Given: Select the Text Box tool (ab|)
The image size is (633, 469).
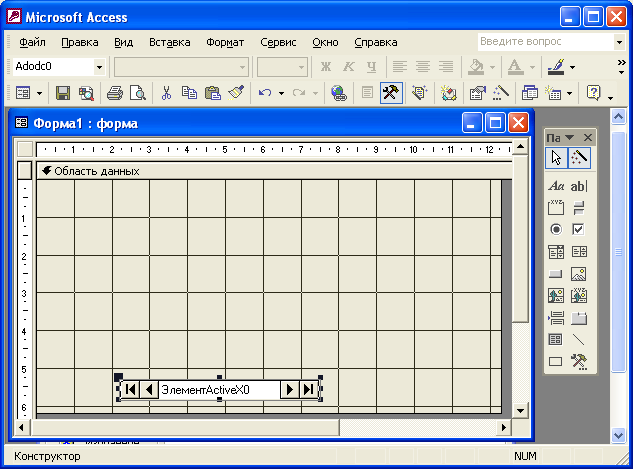Looking at the screenshot, I should 579,186.
